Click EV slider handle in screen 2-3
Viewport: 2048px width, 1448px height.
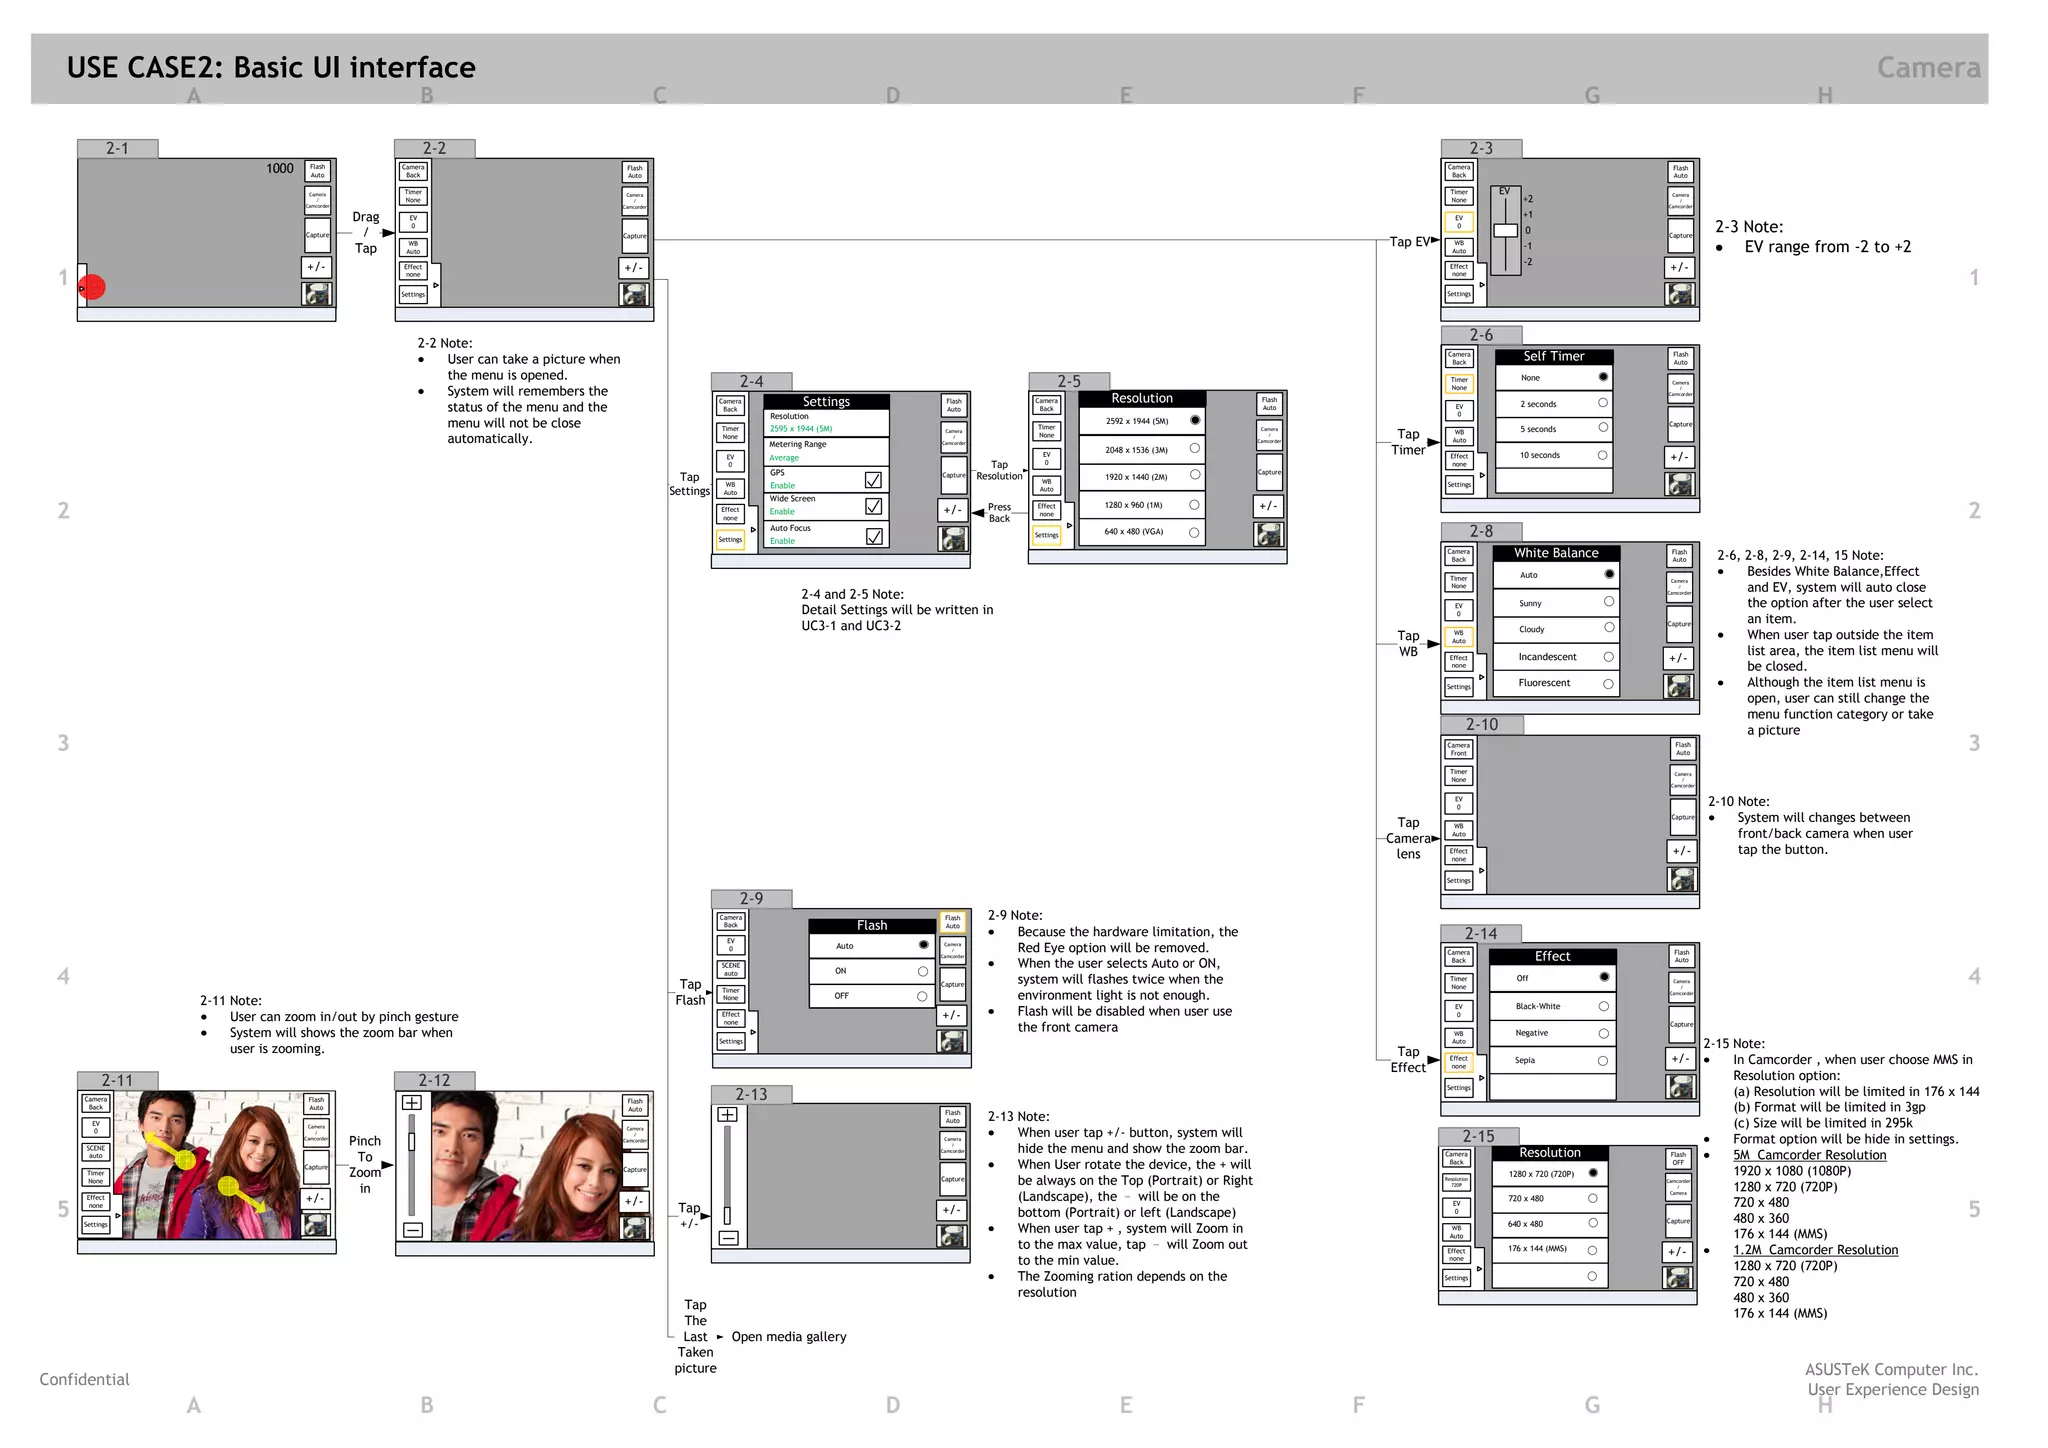point(1505,230)
